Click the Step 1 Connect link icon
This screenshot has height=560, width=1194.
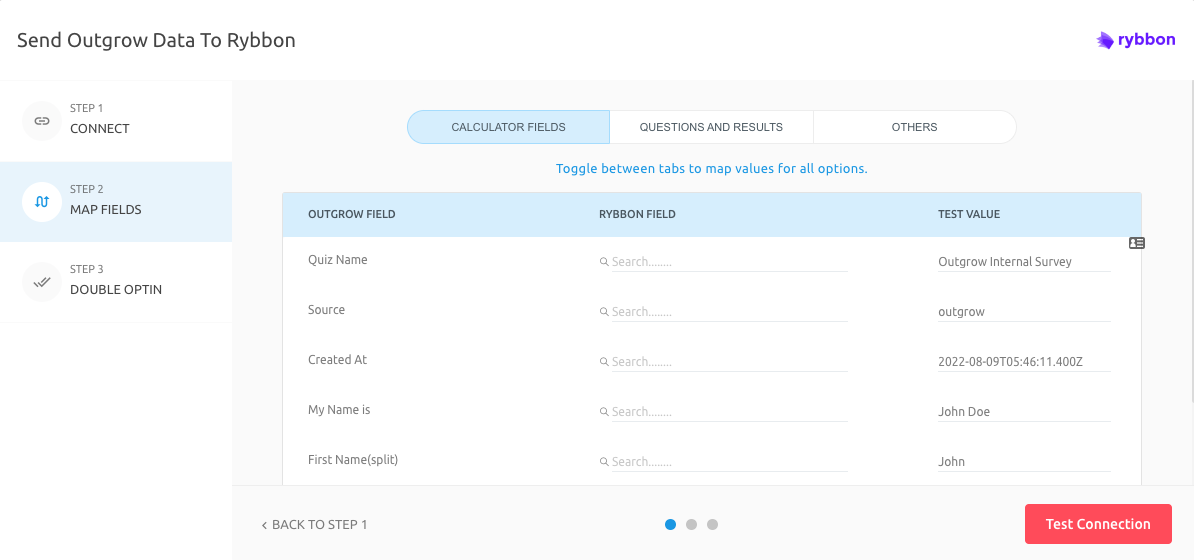42,121
